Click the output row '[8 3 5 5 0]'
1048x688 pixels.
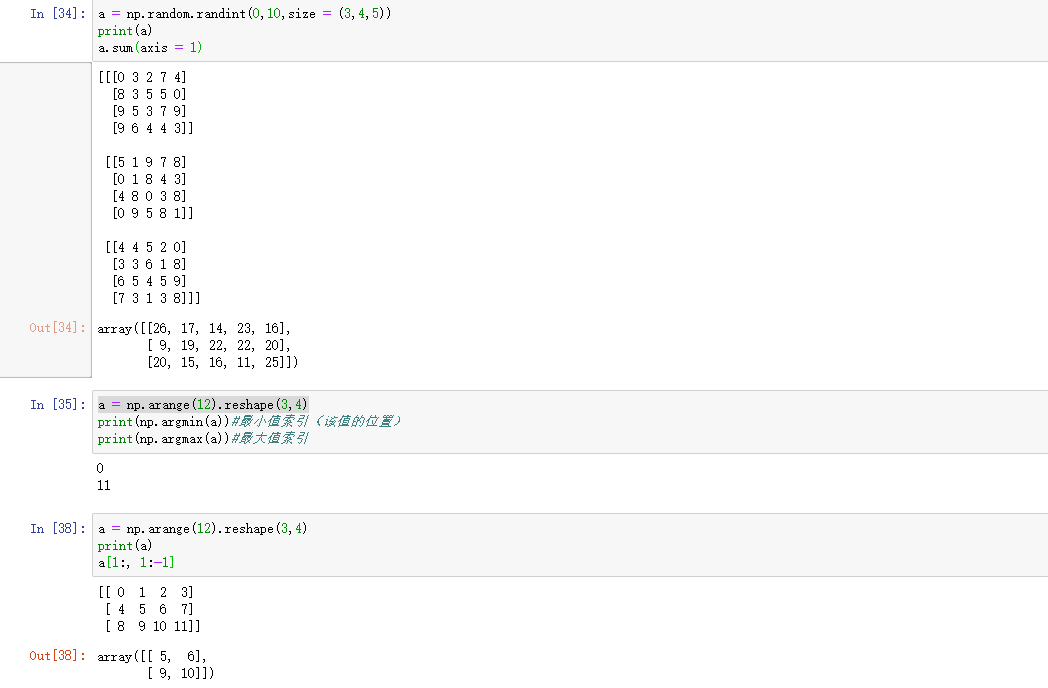(x=150, y=94)
